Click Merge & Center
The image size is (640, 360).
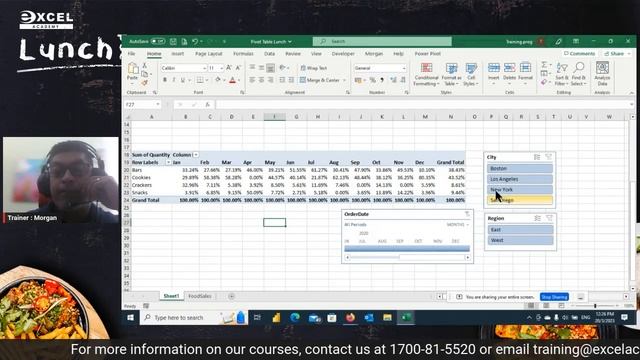click(x=320, y=80)
